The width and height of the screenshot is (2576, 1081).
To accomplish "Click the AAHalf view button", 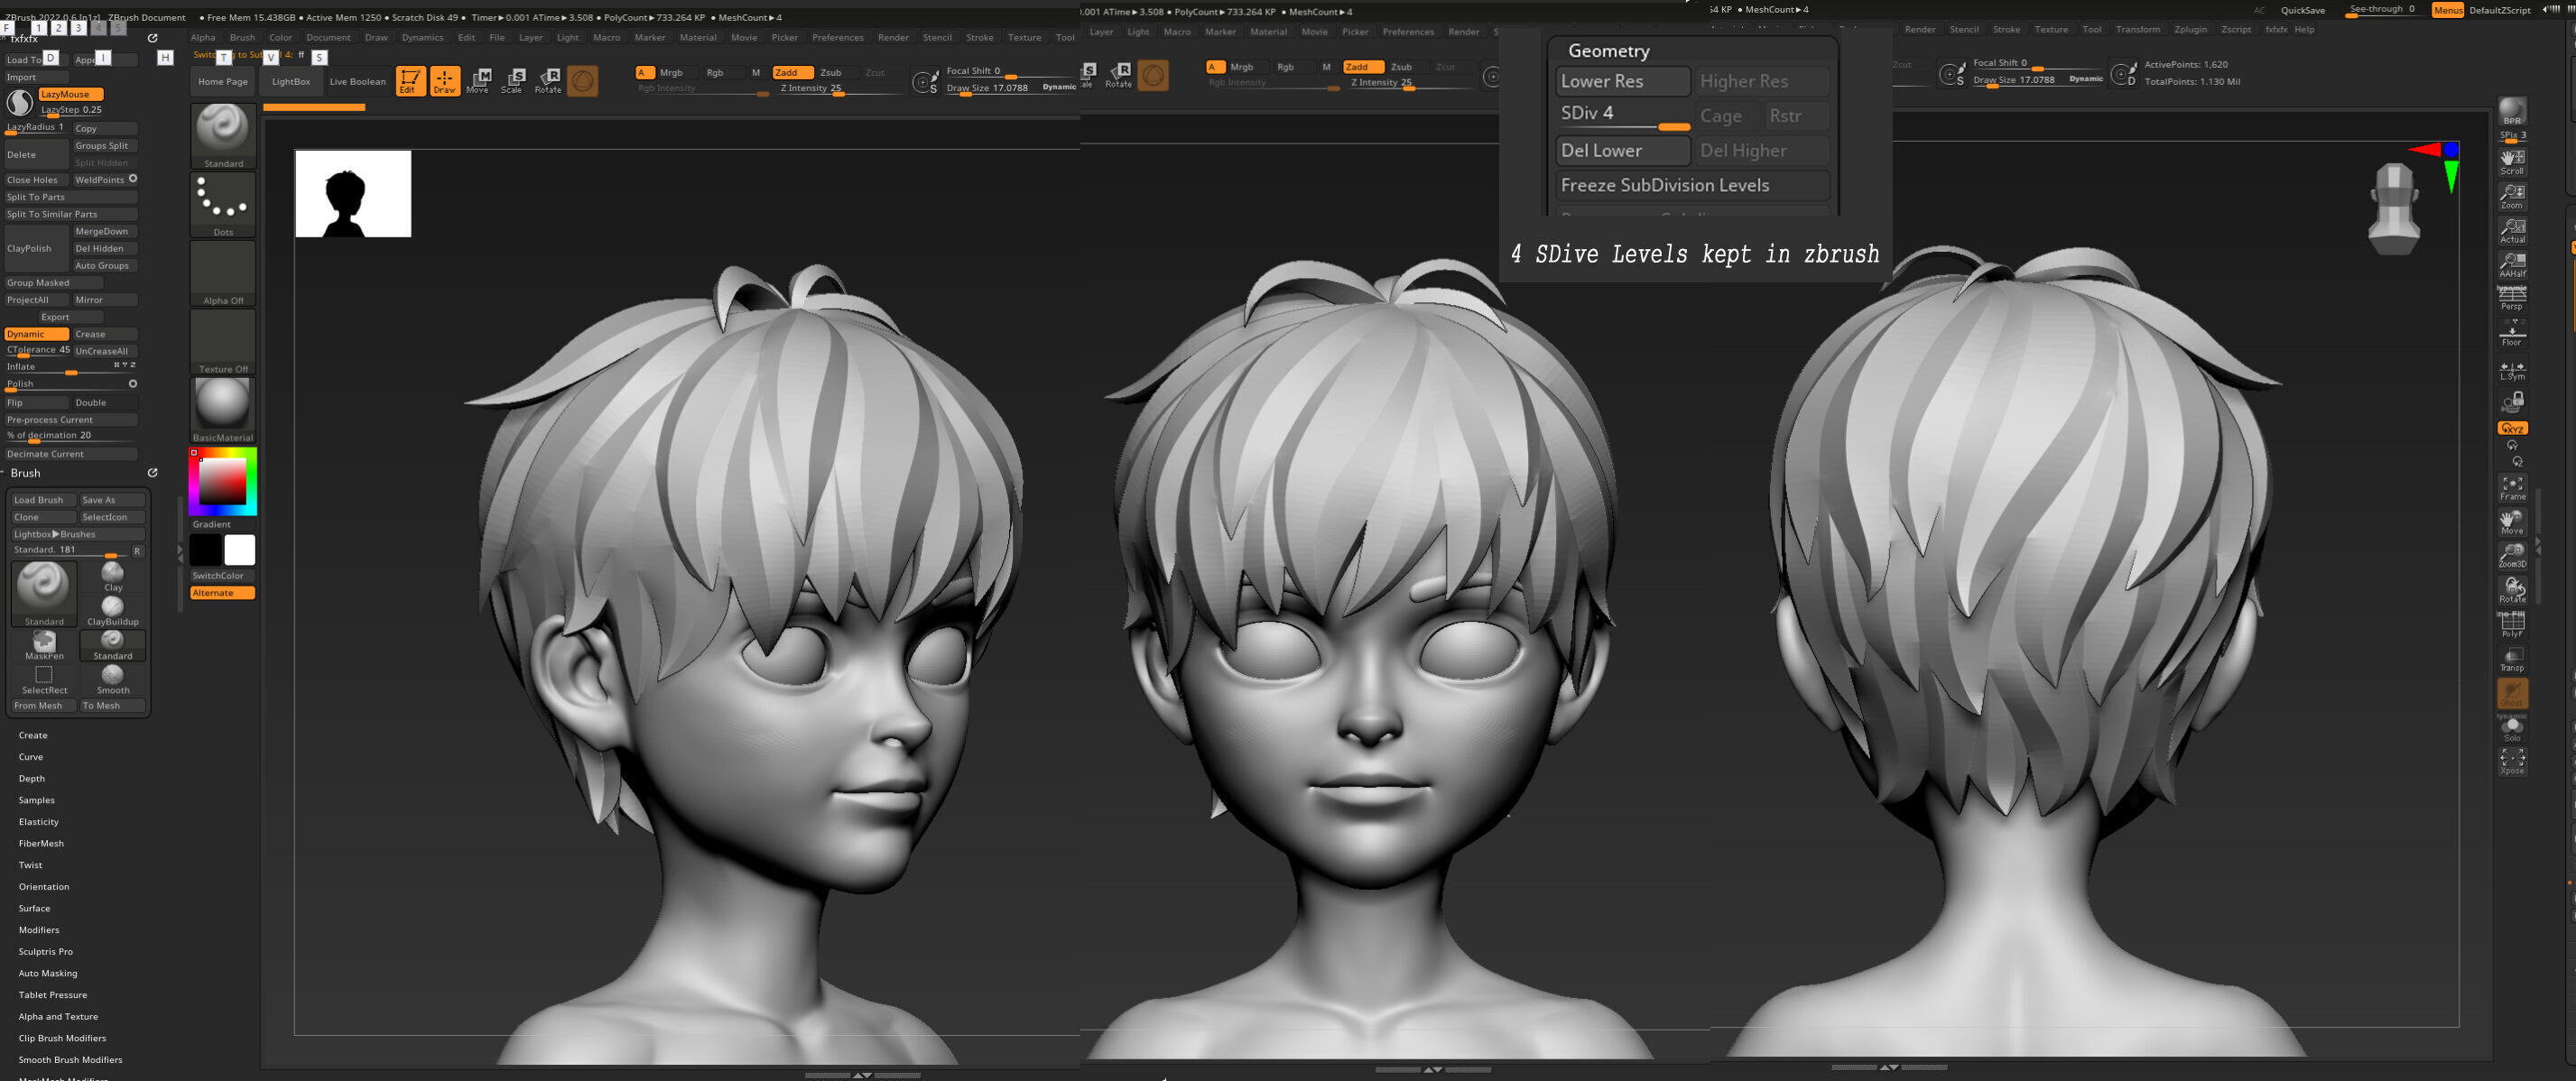I will pos(2512,264).
